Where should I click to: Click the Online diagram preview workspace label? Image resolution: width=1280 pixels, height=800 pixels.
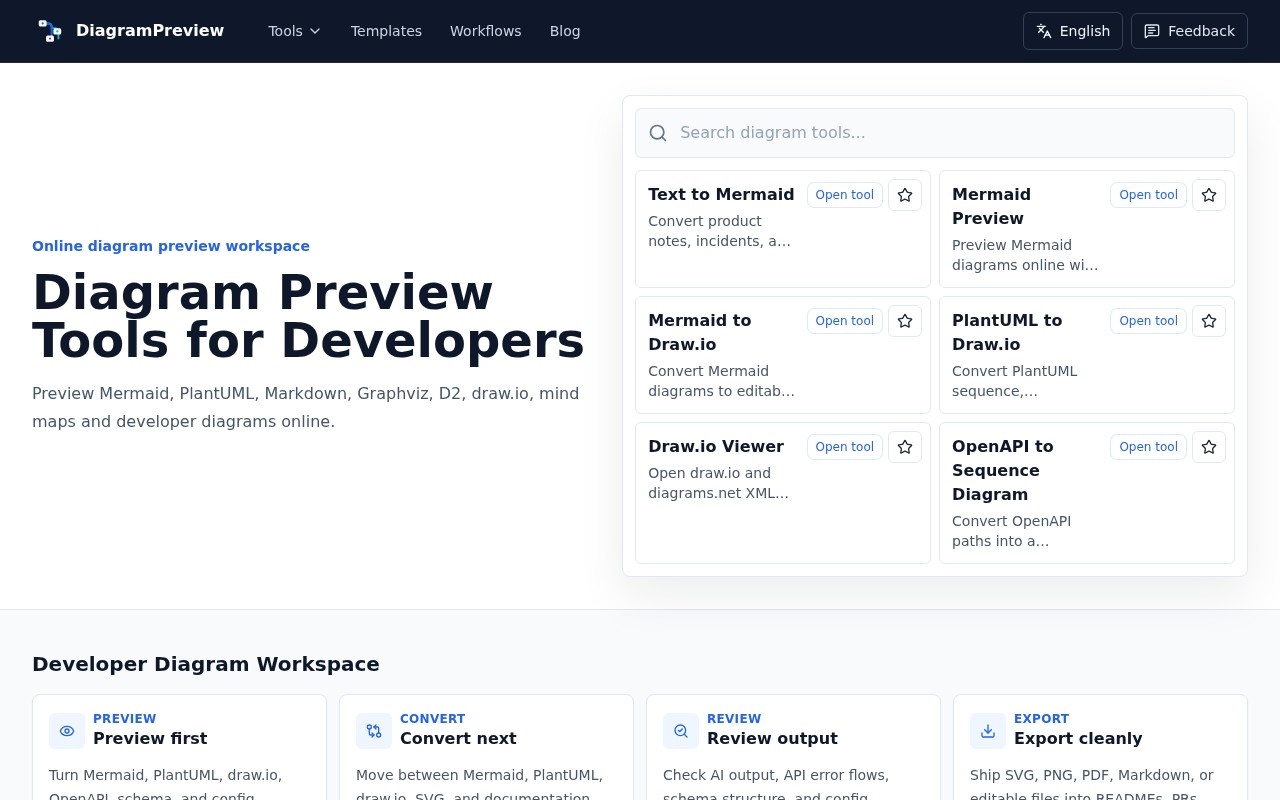(171, 246)
